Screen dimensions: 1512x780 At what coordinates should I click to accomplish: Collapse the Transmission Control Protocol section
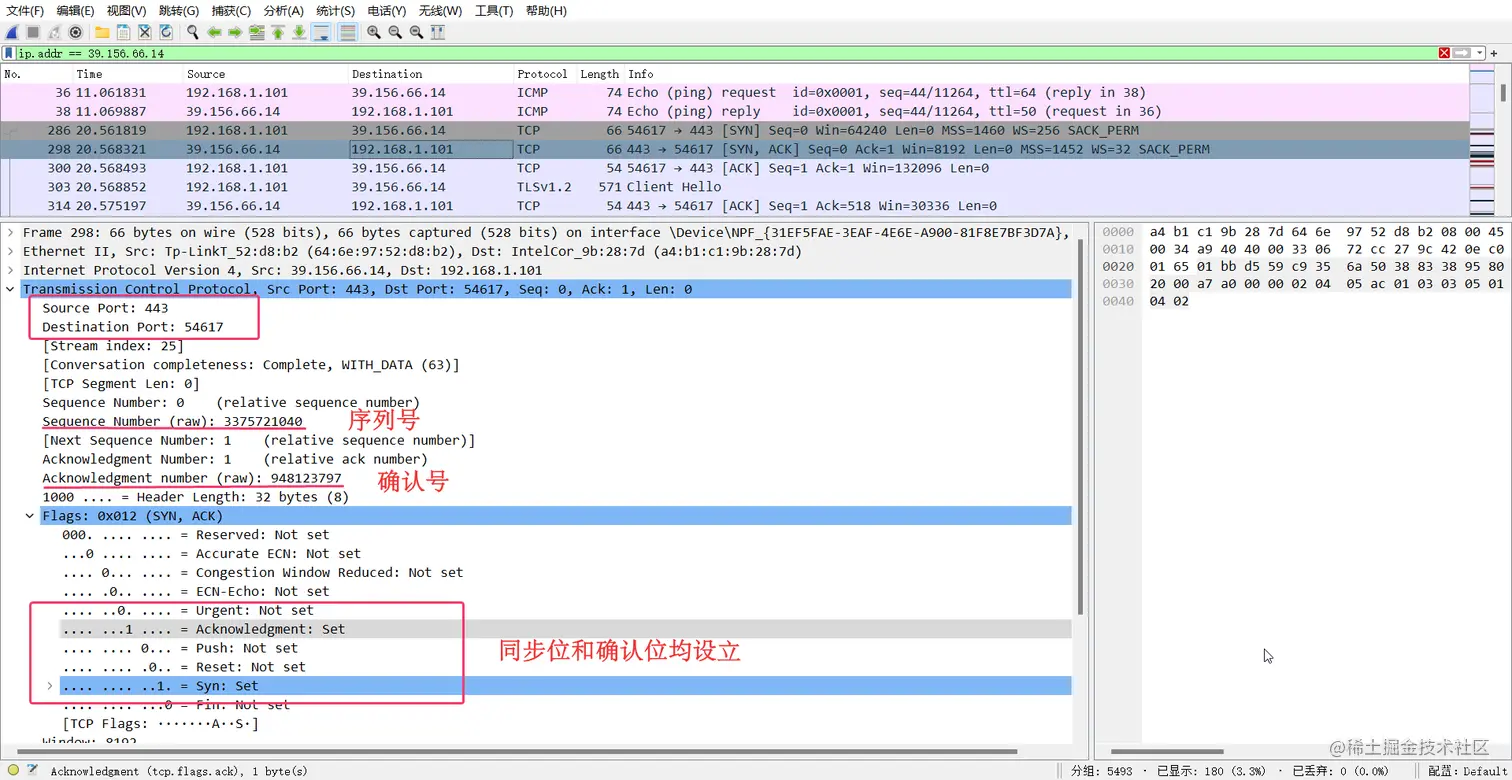11,289
